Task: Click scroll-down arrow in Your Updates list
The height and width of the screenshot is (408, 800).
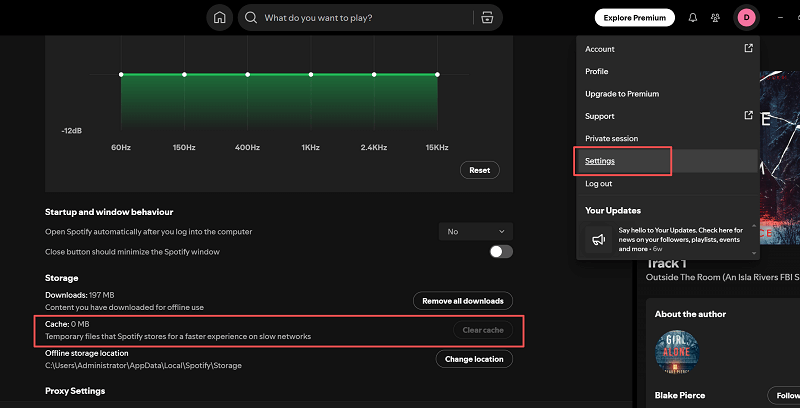Action: pos(754,253)
